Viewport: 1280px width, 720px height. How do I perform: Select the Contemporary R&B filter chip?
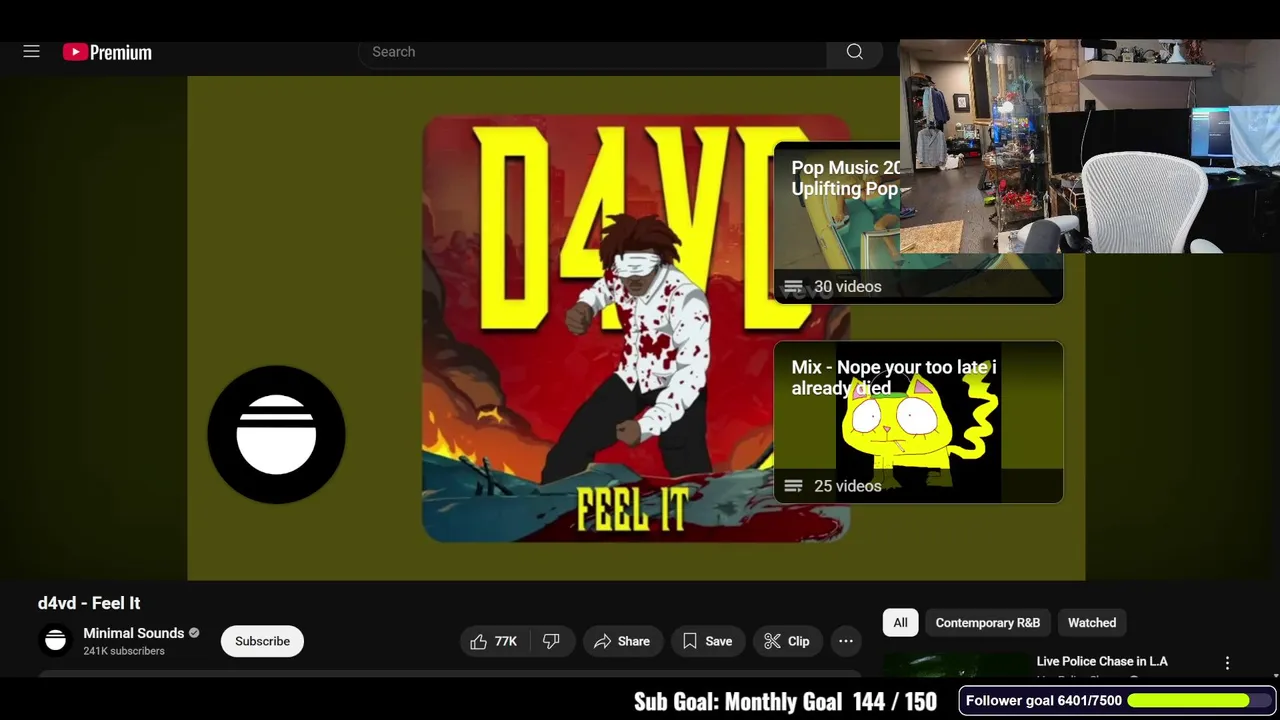(987, 622)
